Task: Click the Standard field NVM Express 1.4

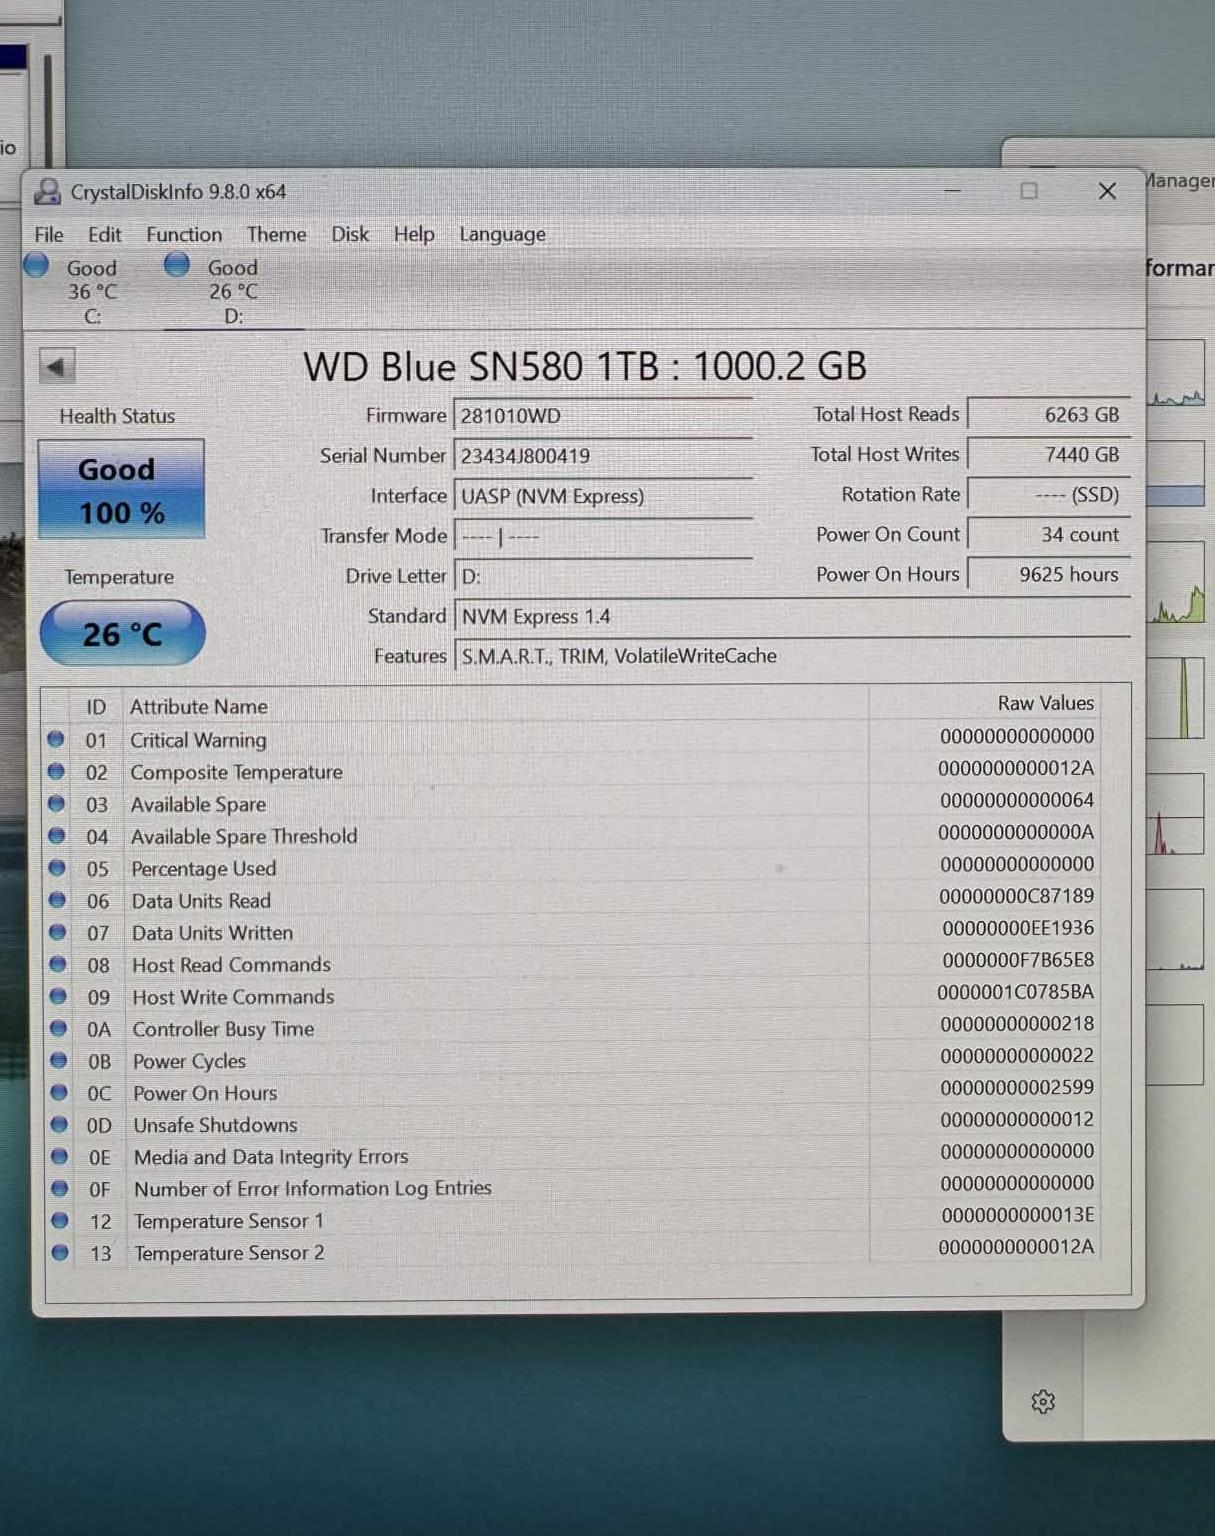Action: 792,616
